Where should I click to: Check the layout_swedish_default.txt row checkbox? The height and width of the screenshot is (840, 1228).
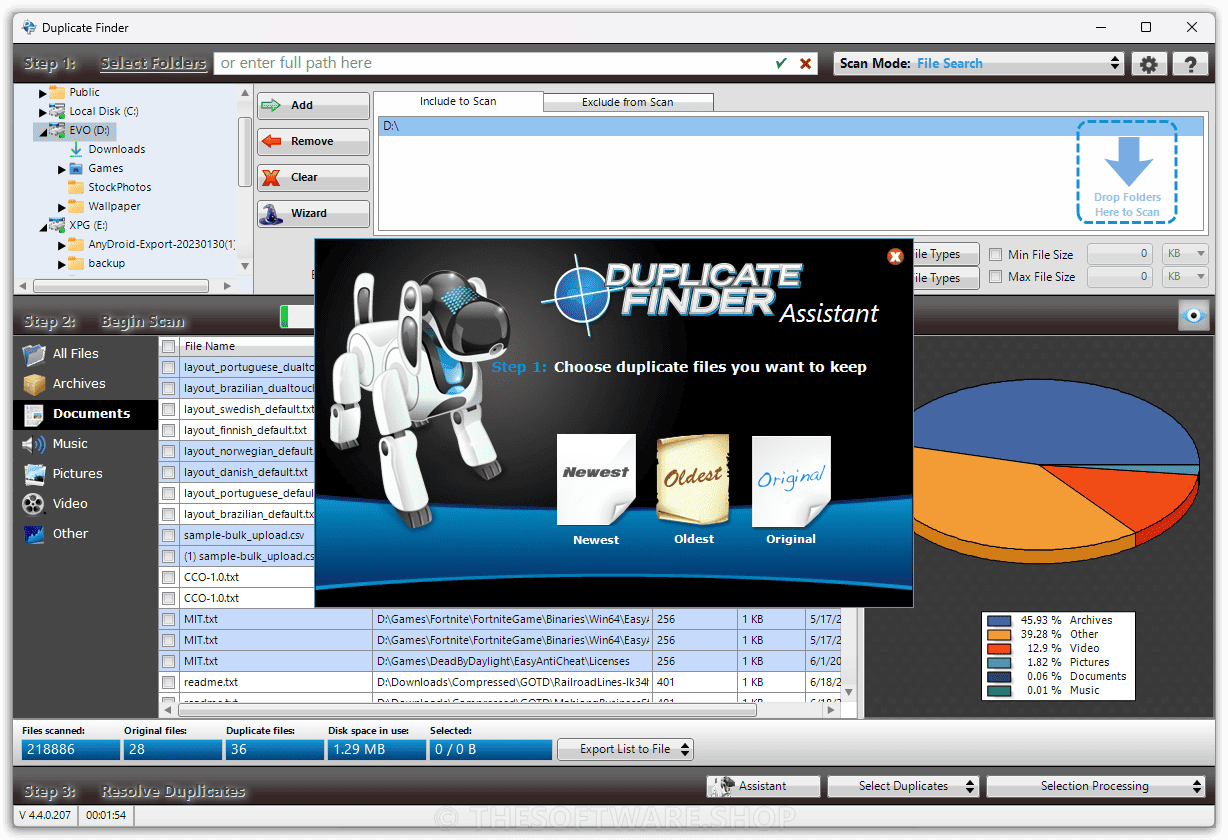click(169, 409)
